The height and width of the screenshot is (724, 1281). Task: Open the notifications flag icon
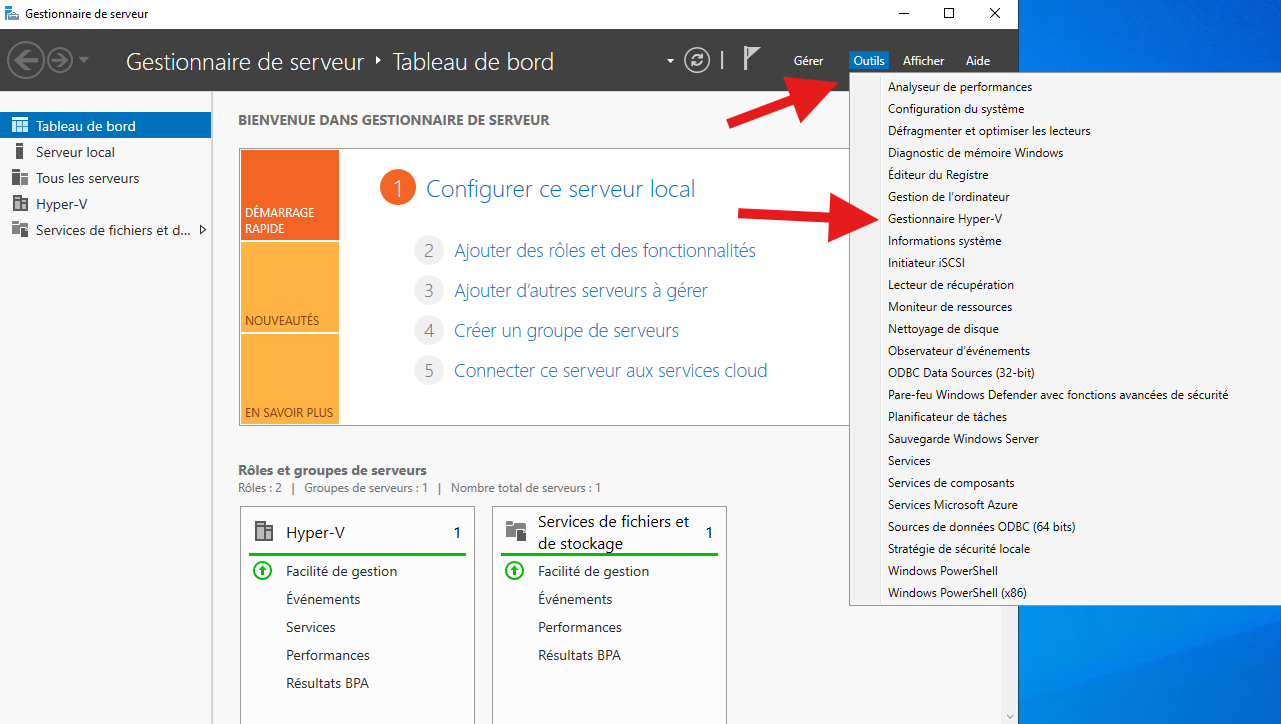click(752, 59)
